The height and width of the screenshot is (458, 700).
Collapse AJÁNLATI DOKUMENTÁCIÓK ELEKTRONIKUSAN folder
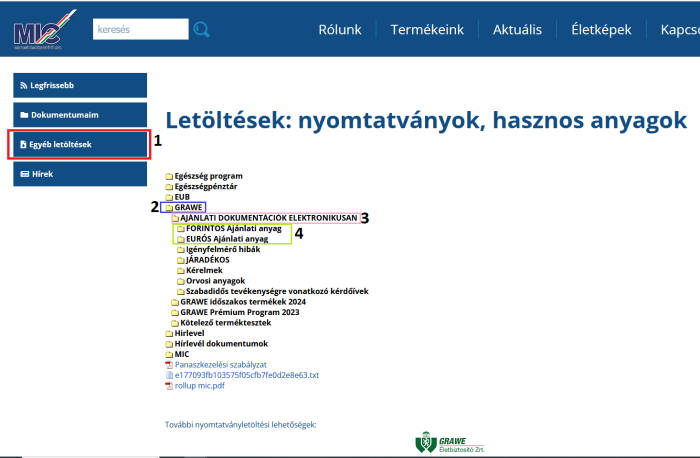click(x=268, y=218)
